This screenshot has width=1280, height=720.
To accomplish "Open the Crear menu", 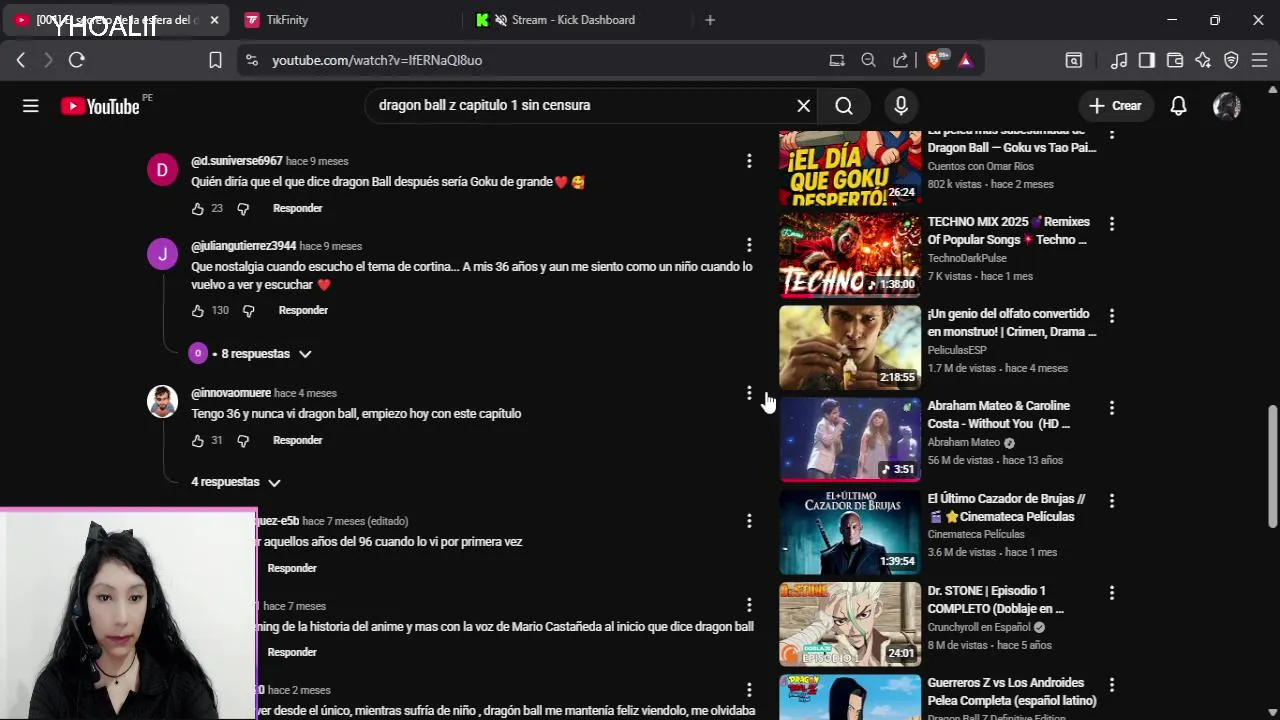I will point(1115,105).
